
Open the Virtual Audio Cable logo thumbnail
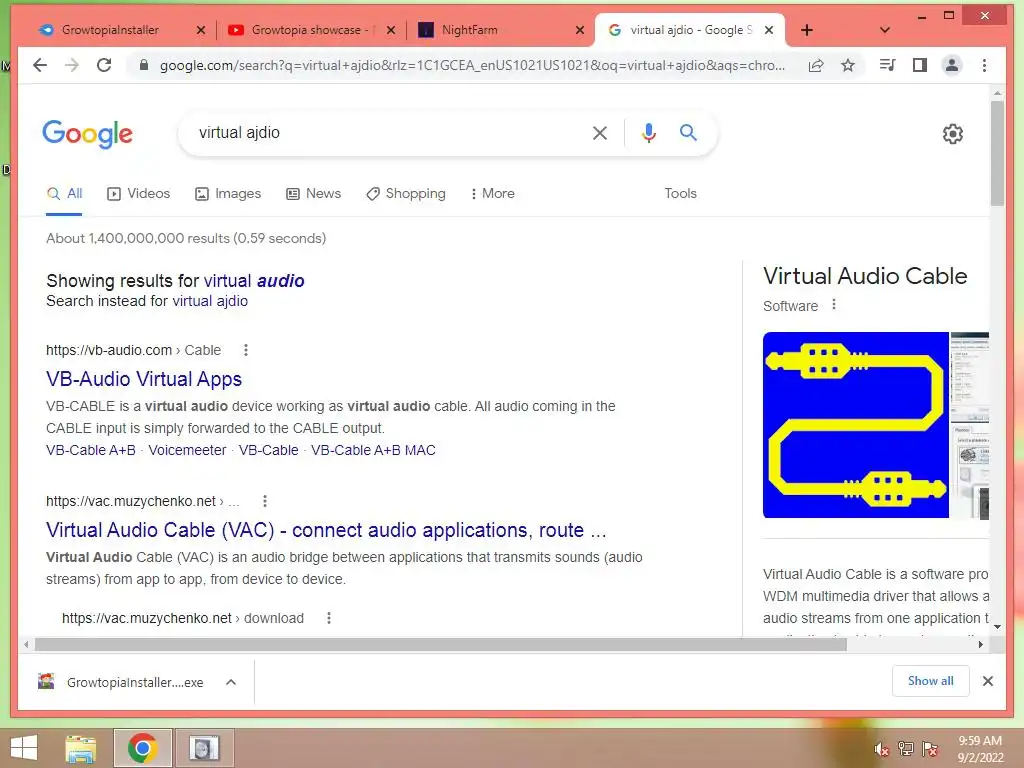(x=856, y=425)
